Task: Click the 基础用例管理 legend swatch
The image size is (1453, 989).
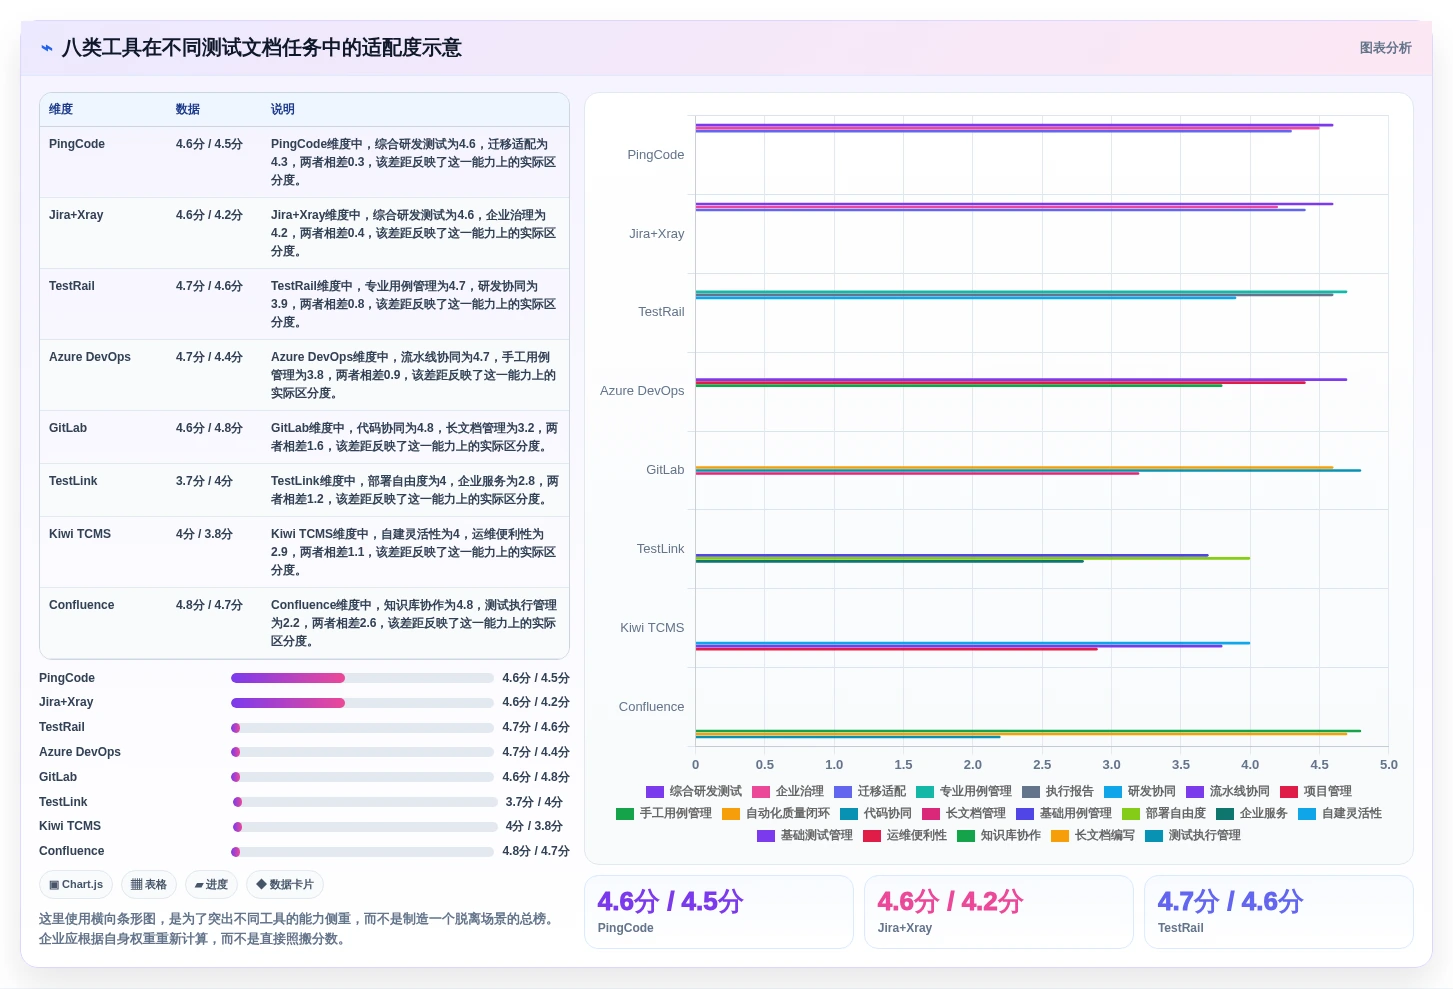Action: pos(1025,814)
